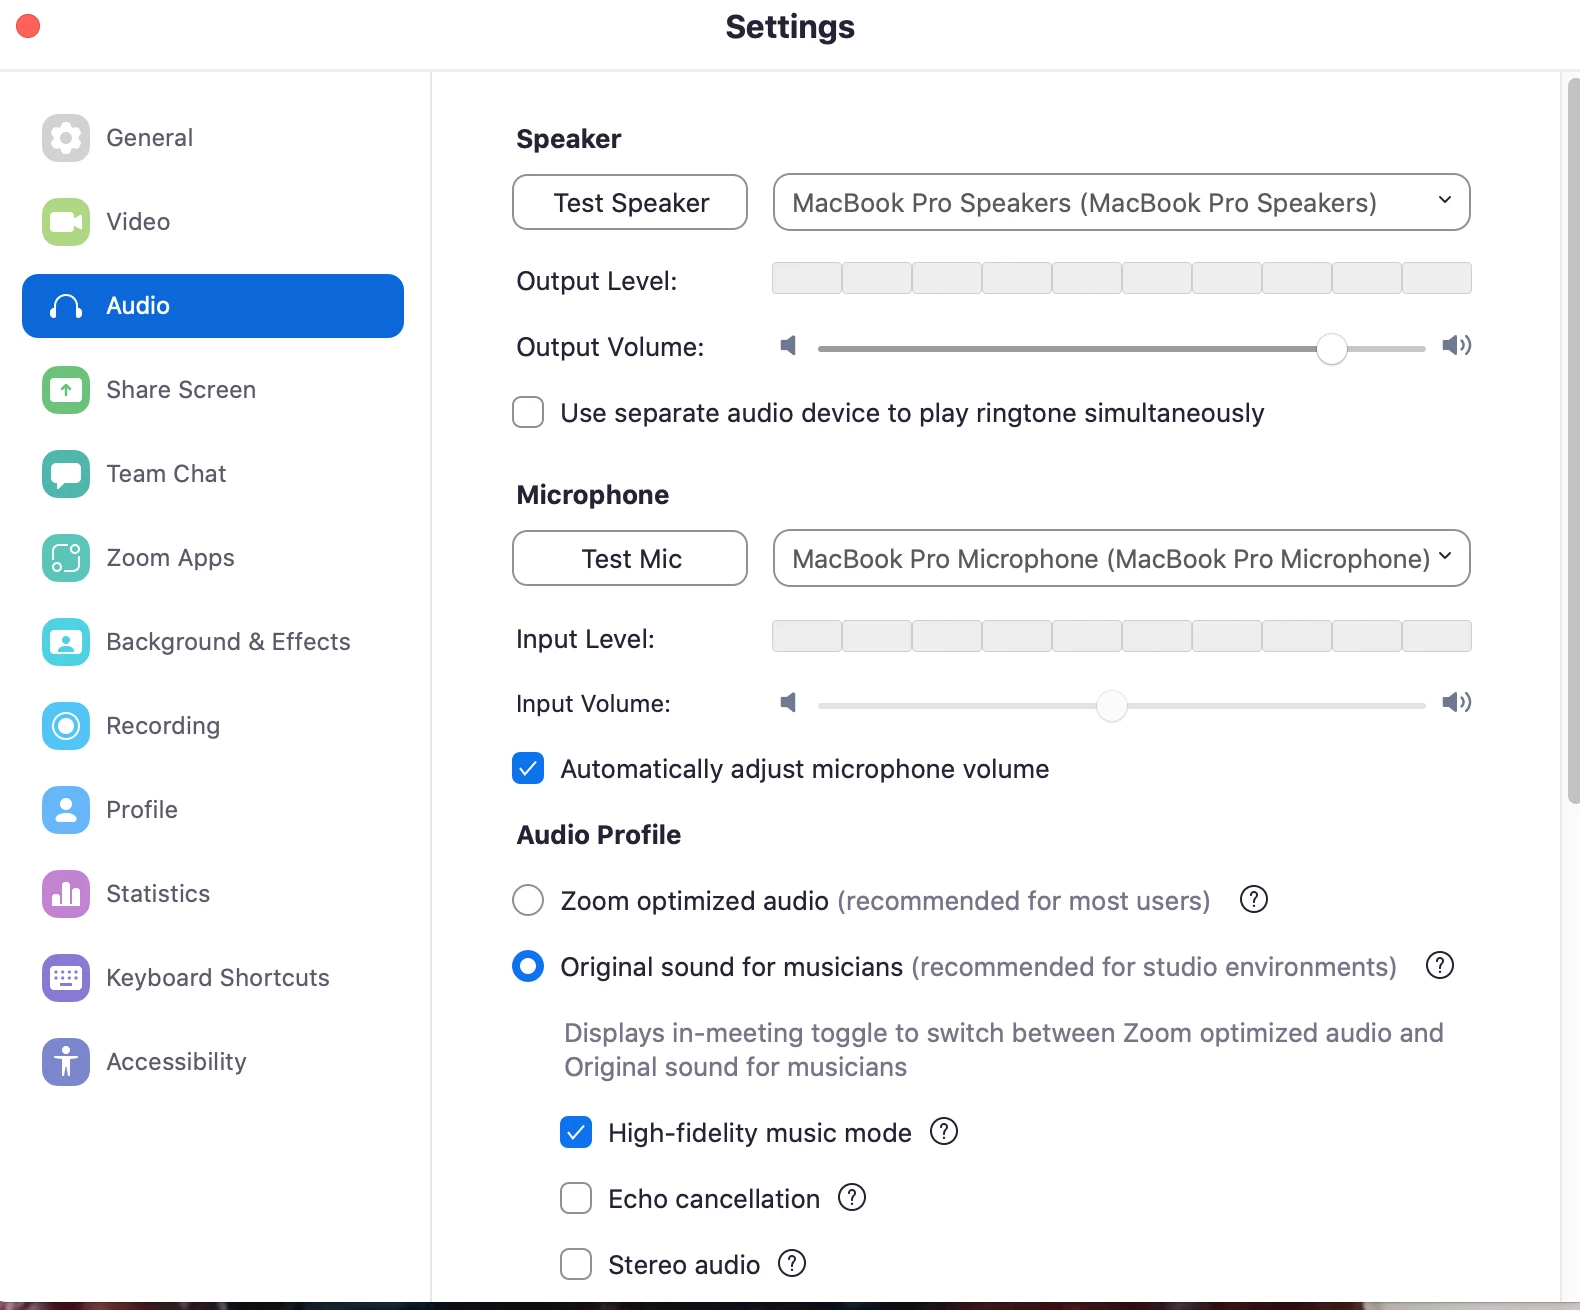This screenshot has width=1580, height=1310.
Task: Enable Stereo audio checkbox
Action: (576, 1264)
